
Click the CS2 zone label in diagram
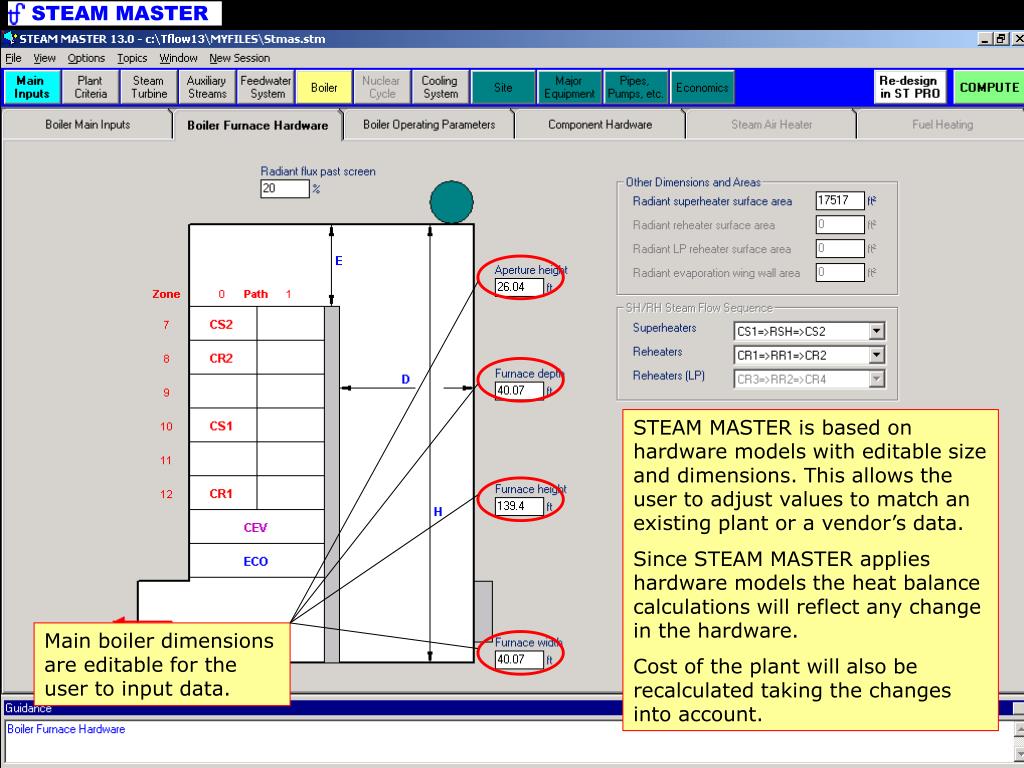pyautogui.click(x=221, y=325)
